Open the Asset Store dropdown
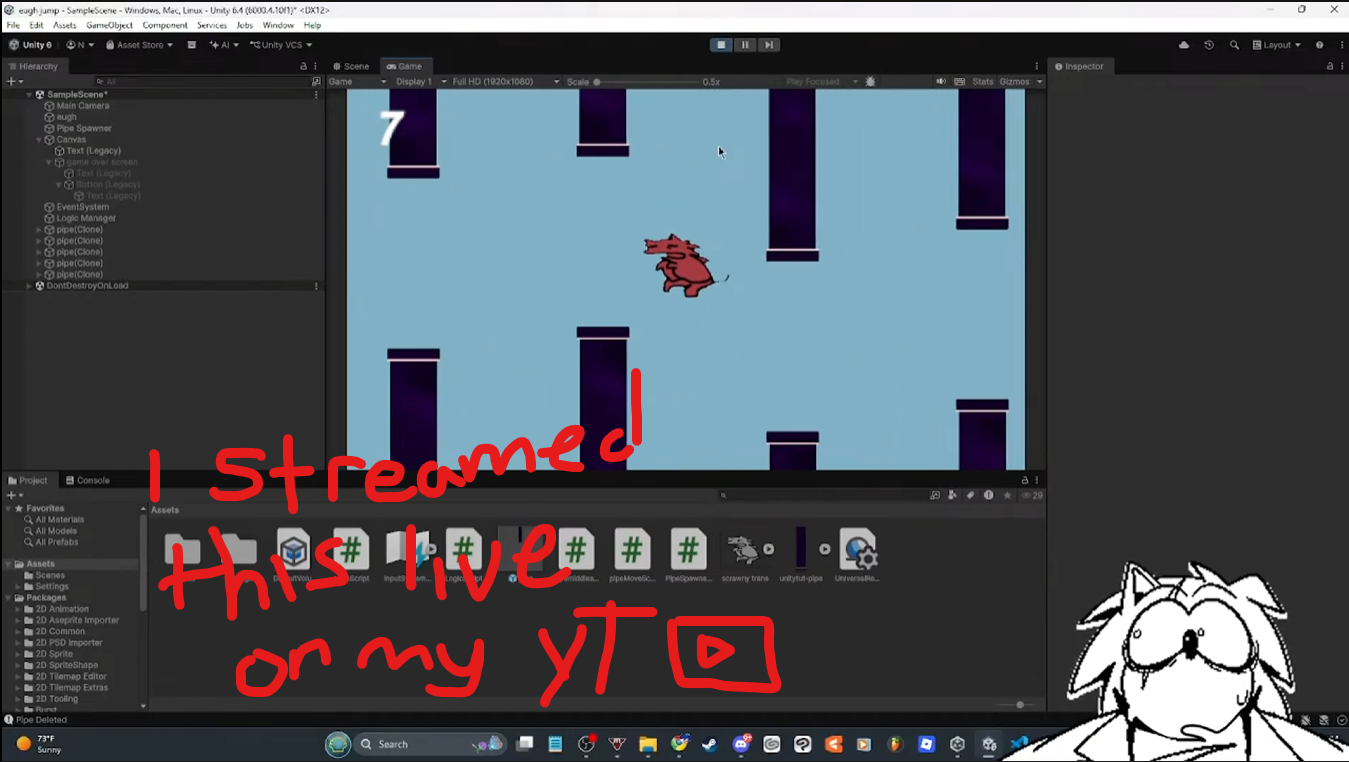Screen dimensions: 1349x762 click(x=139, y=45)
